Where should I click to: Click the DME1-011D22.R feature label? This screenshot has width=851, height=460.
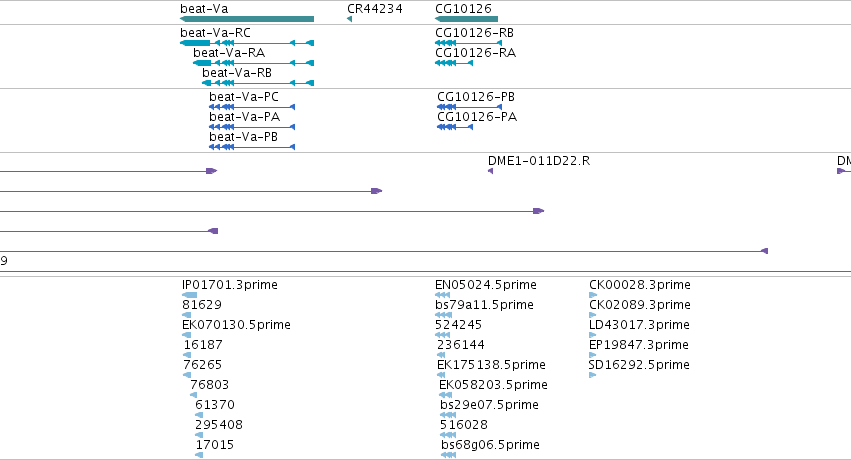[539, 161]
